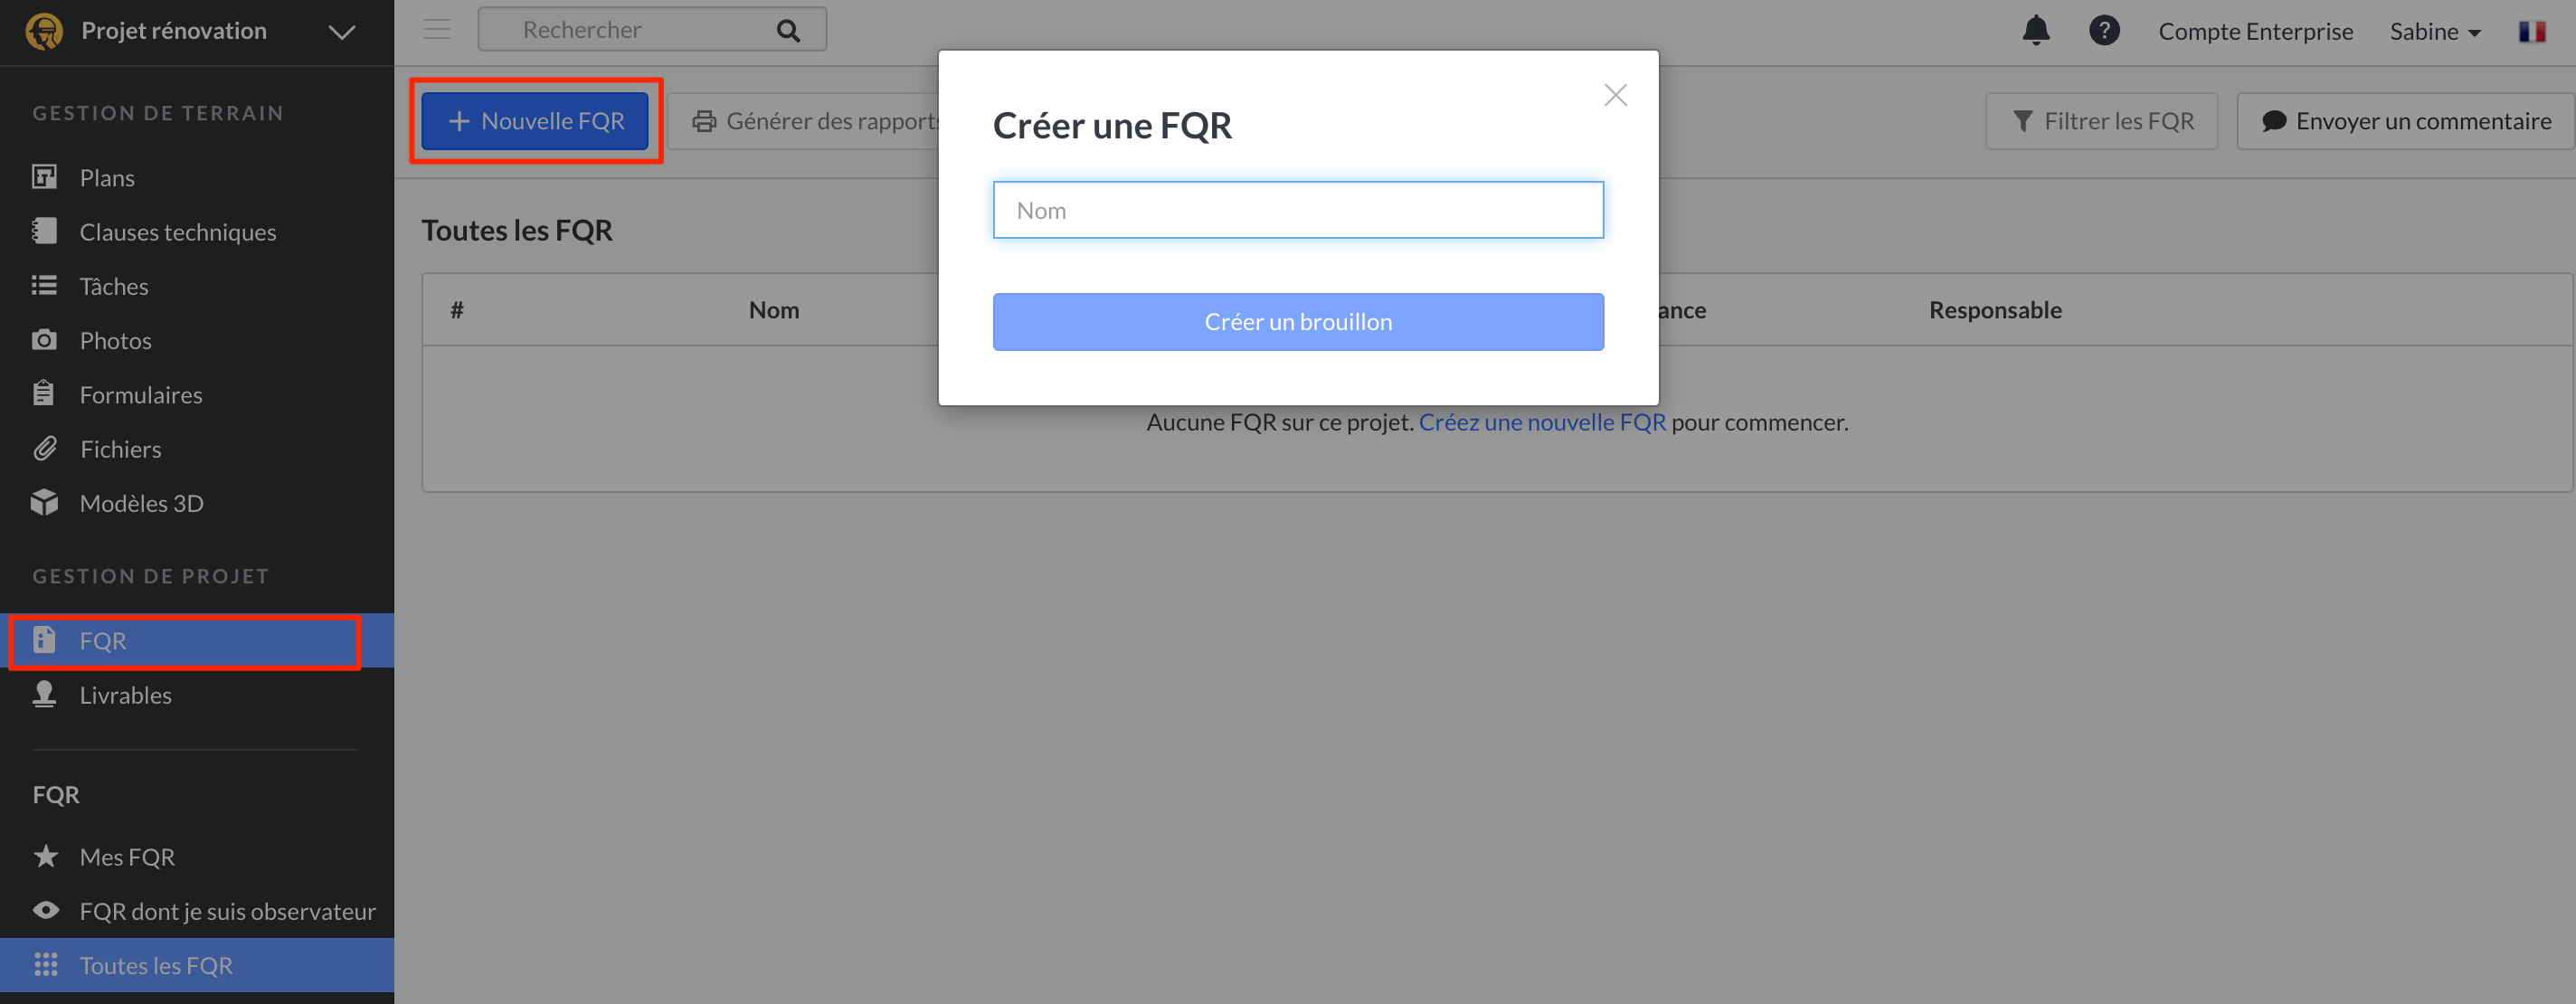Click the project logo icon

(44, 31)
